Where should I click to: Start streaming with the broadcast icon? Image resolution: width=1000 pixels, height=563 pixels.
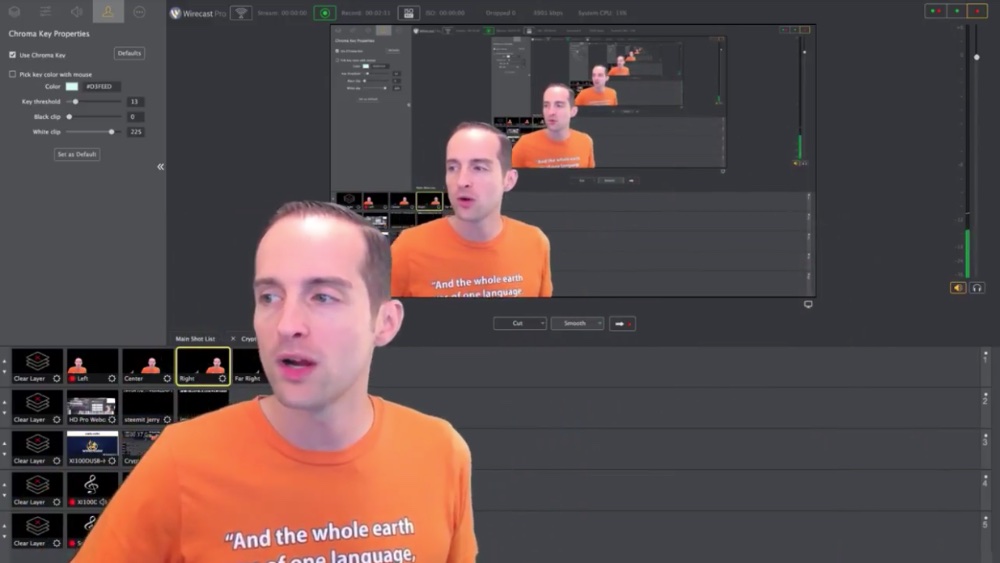coord(240,13)
